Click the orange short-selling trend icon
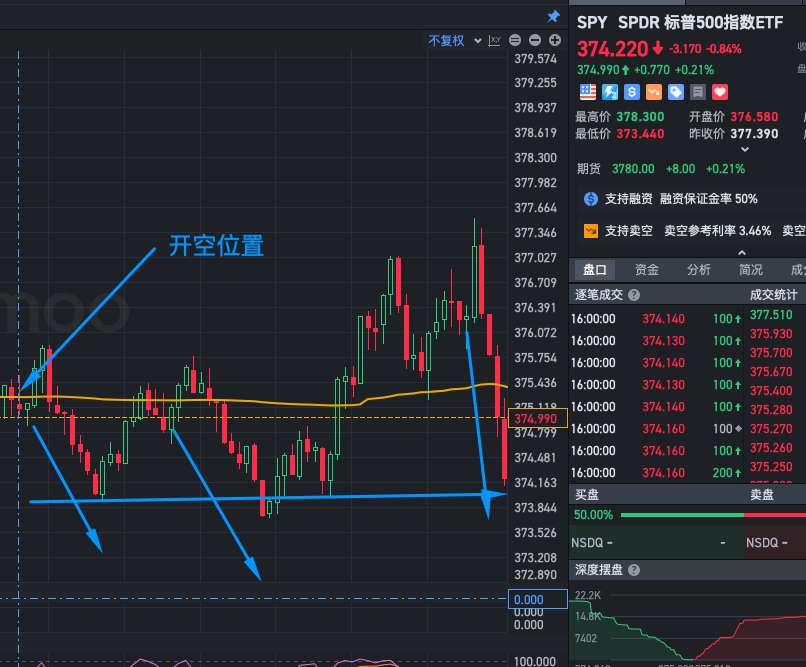Image resolution: width=806 pixels, height=667 pixels. [654, 92]
